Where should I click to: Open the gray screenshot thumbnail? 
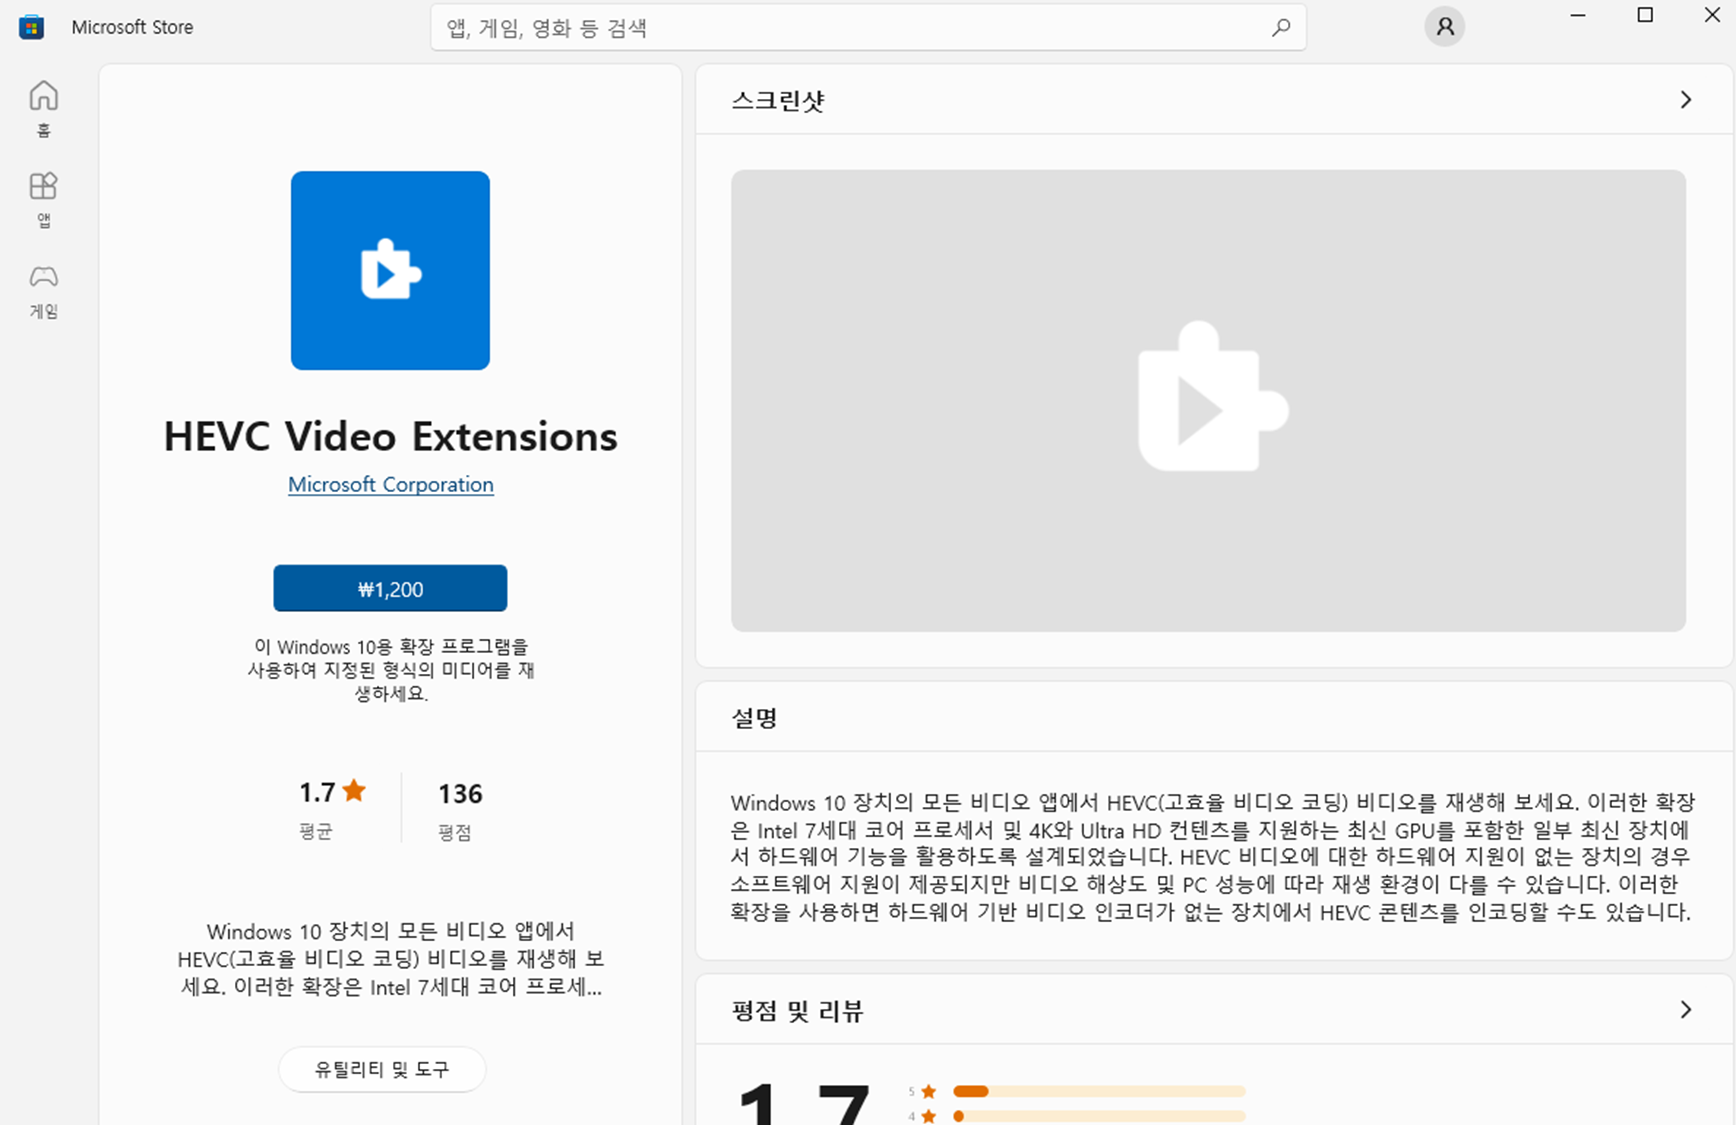click(x=1208, y=400)
